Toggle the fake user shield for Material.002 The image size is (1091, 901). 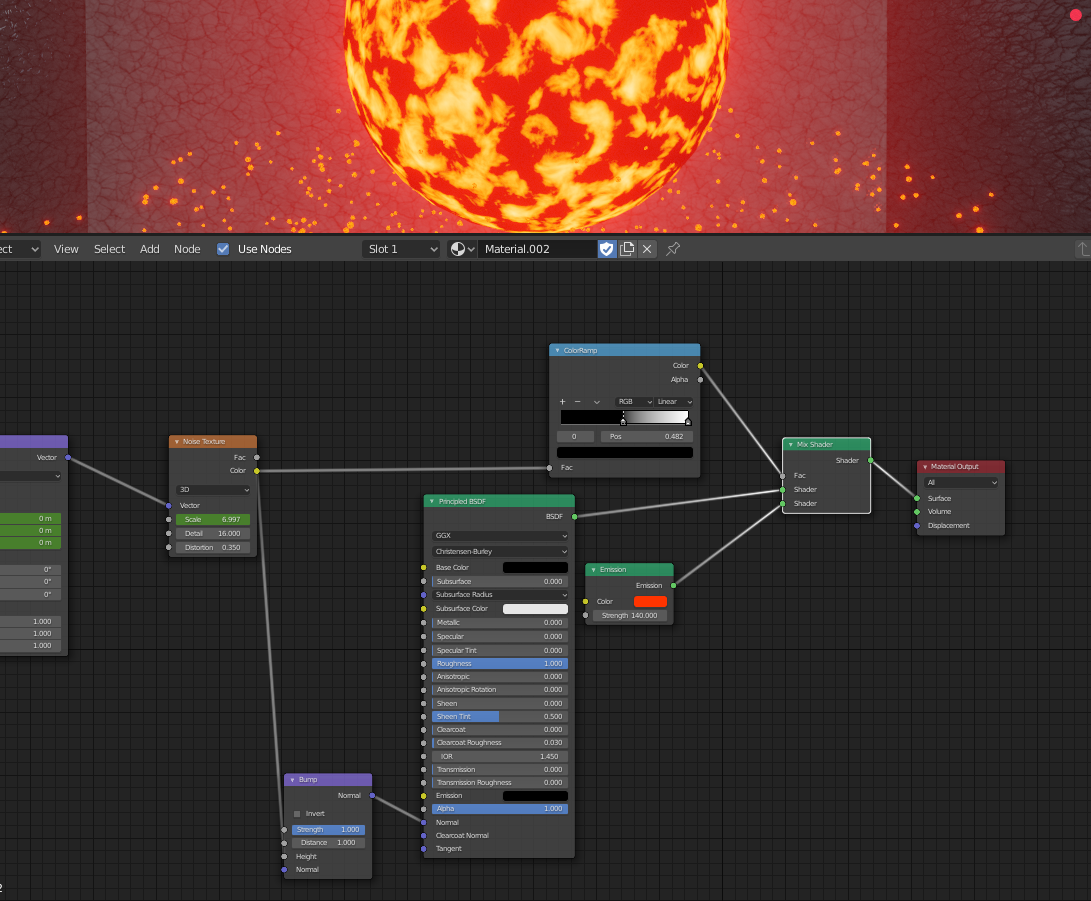pyautogui.click(x=606, y=249)
